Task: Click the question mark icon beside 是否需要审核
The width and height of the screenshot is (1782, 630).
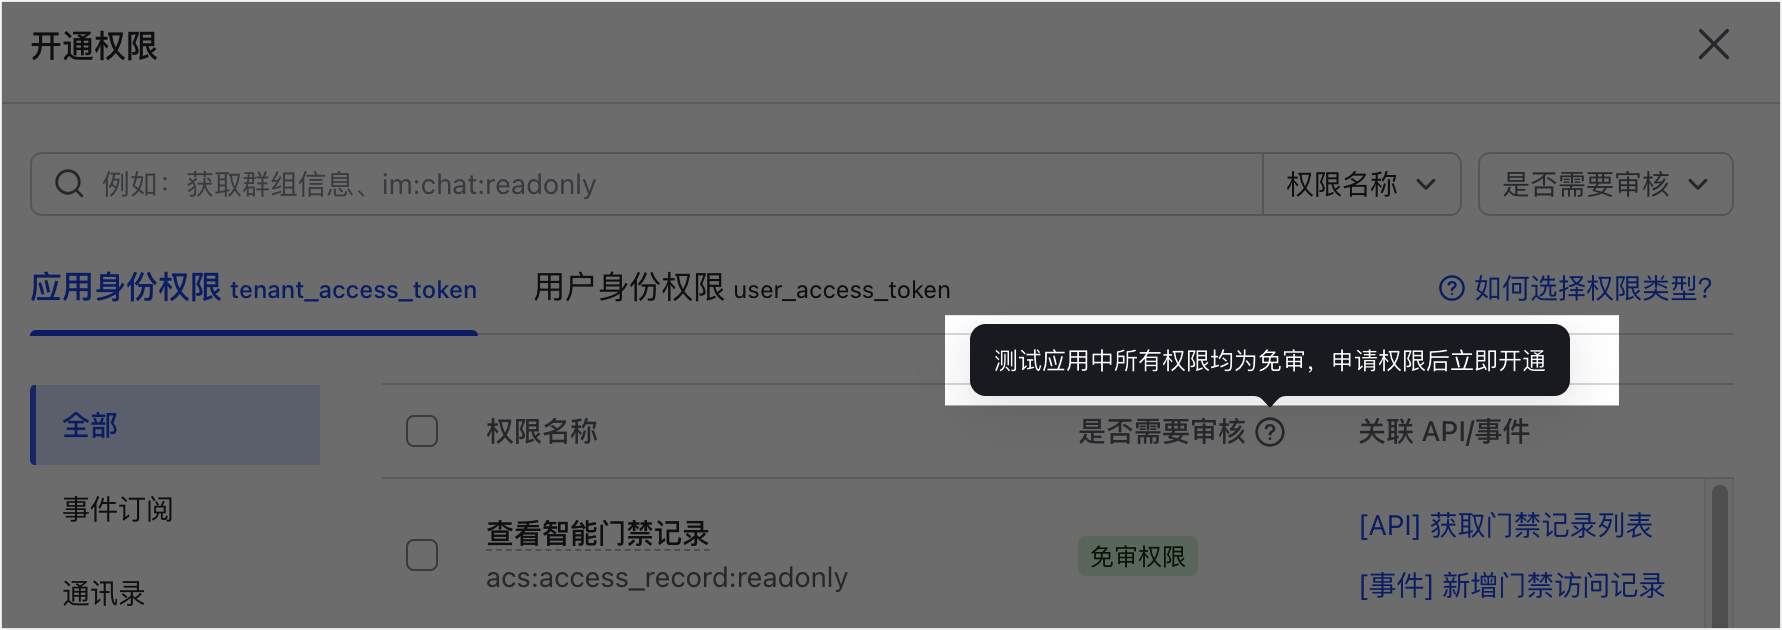Action: coord(1270,432)
